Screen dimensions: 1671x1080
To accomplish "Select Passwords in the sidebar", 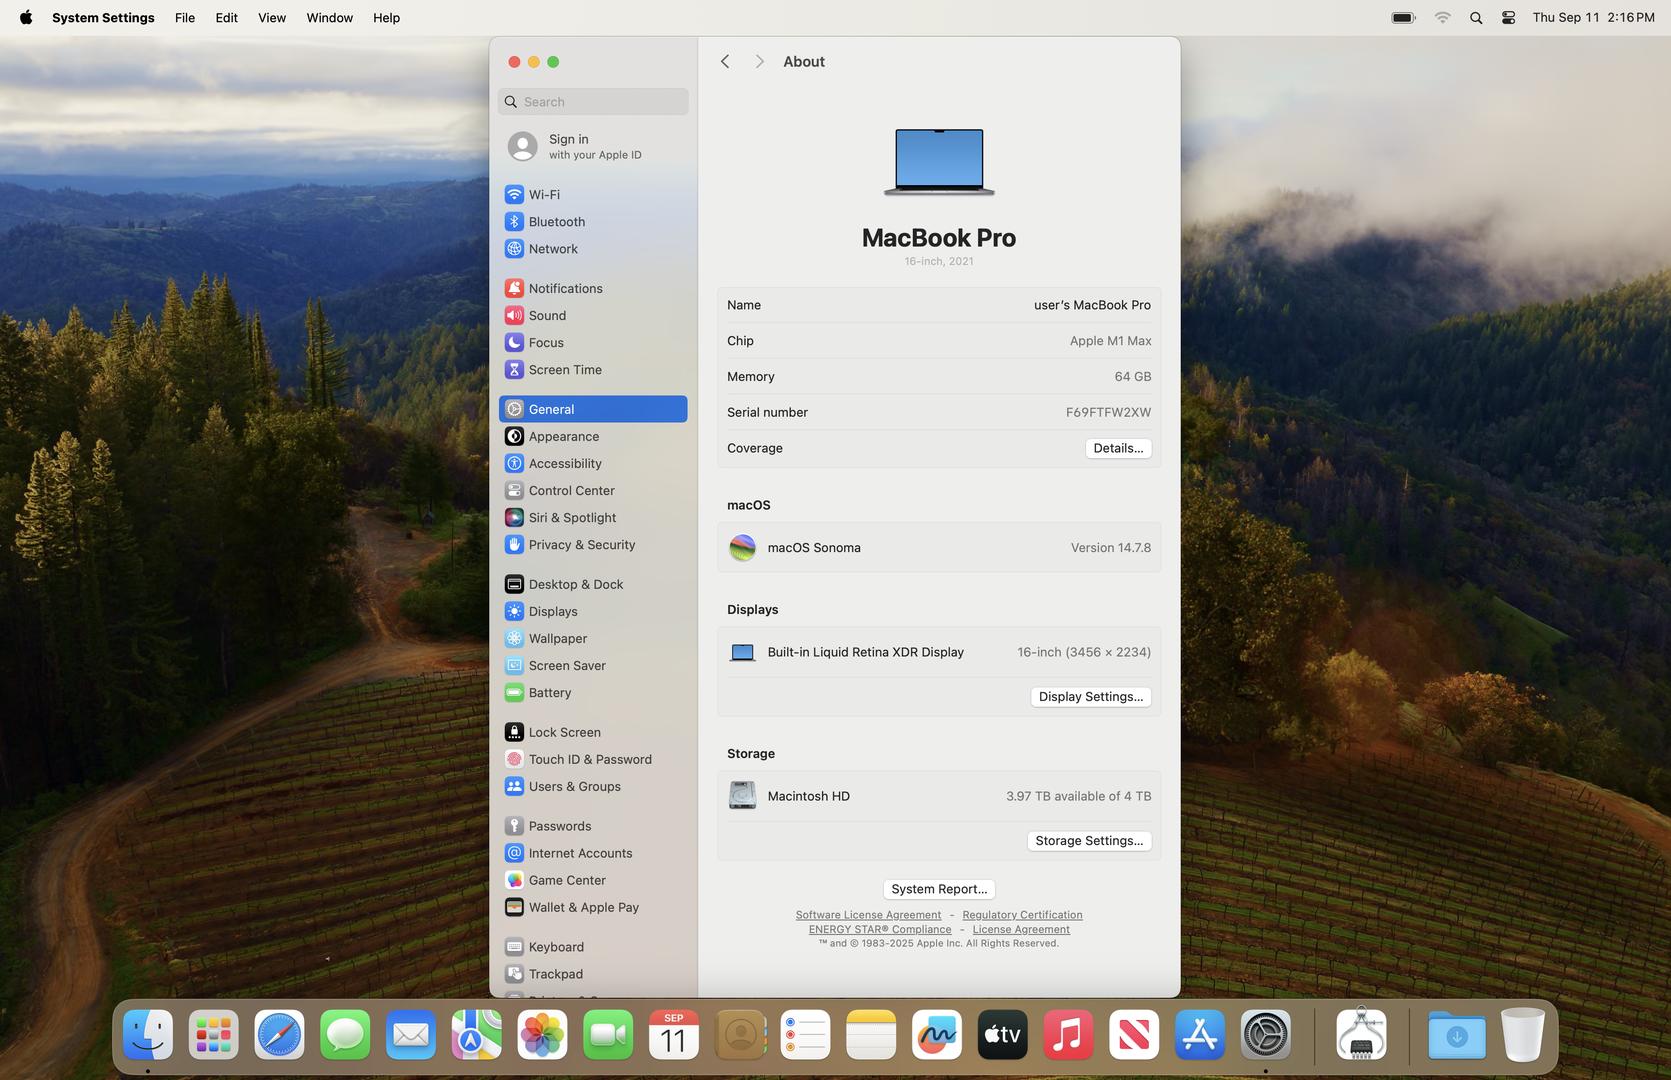I will pos(592,826).
